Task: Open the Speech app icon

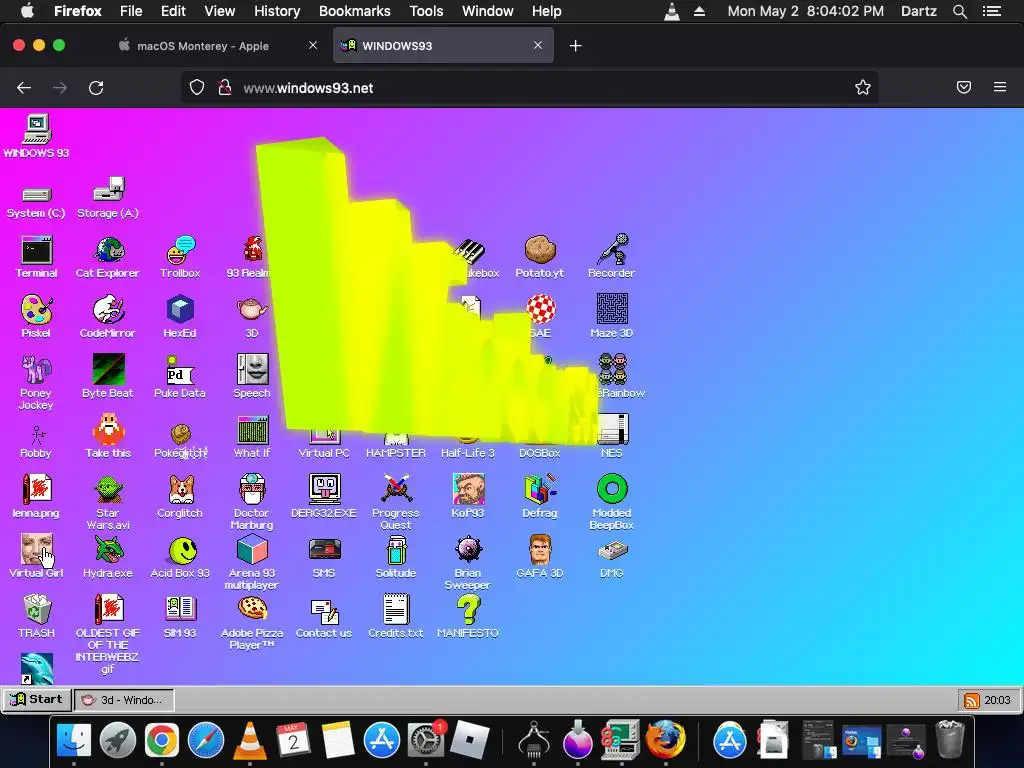Action: [252, 377]
